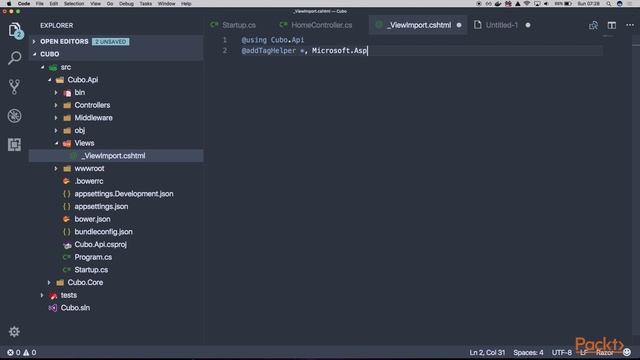This screenshot has height=360, width=640.
Task: Open the editor More Actions ellipsis
Action: (630, 25)
